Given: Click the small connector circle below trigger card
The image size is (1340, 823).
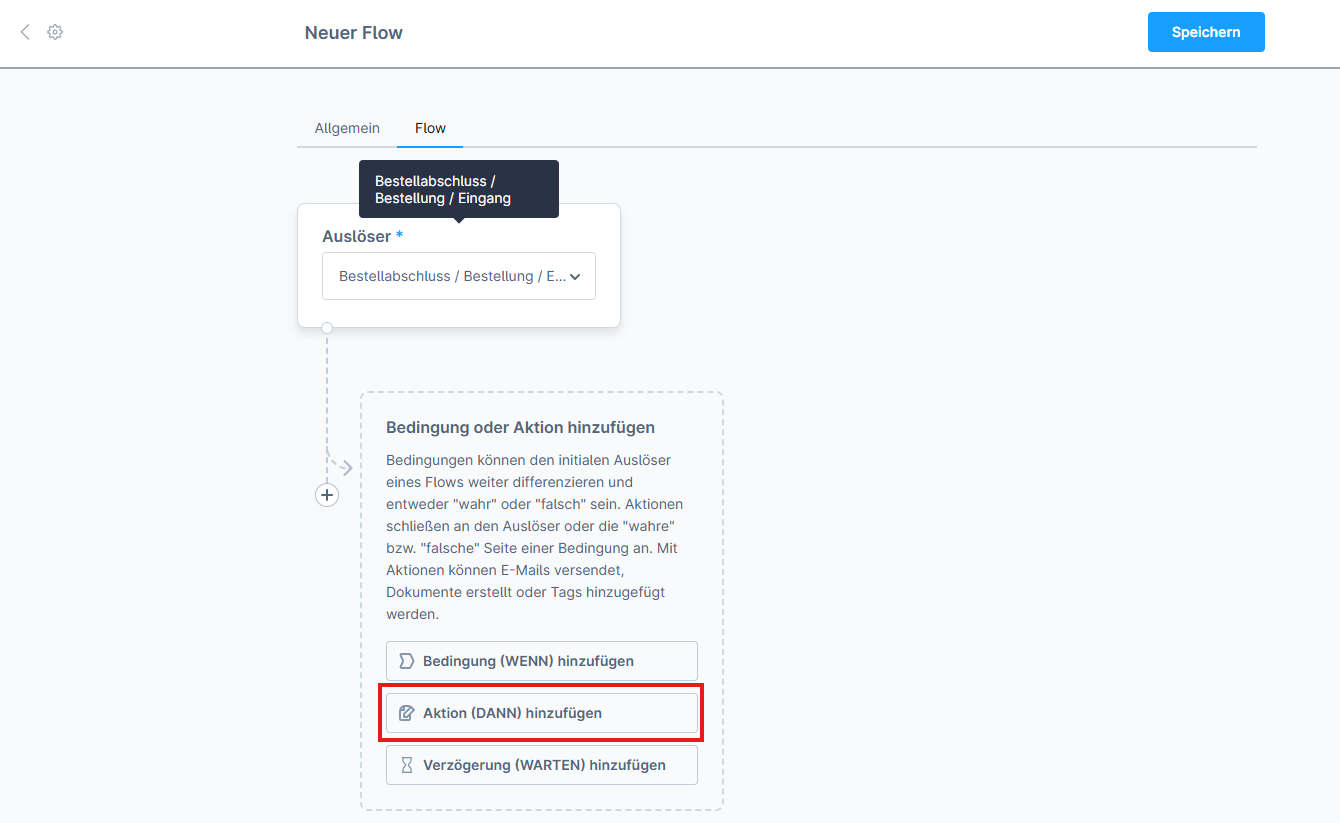Looking at the screenshot, I should [x=327, y=328].
